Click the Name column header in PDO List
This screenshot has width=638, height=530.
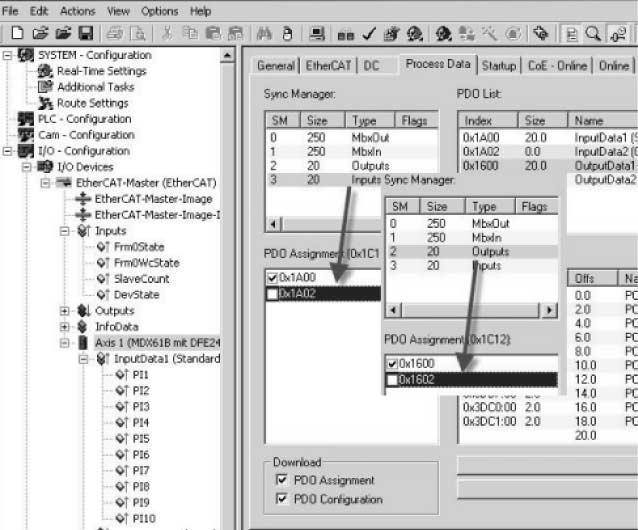pos(603,121)
